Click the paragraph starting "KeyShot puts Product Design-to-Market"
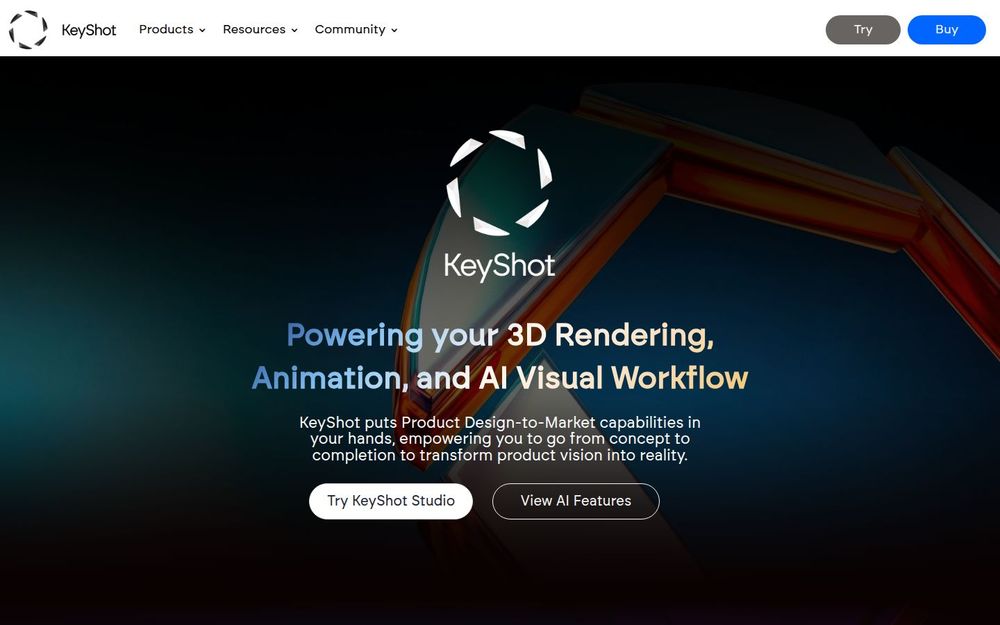 (x=500, y=439)
